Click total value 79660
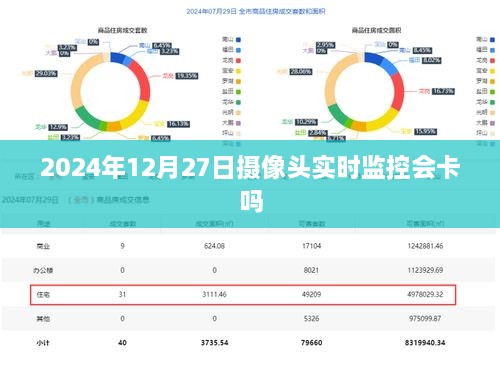The image size is (500, 368). 311,343
